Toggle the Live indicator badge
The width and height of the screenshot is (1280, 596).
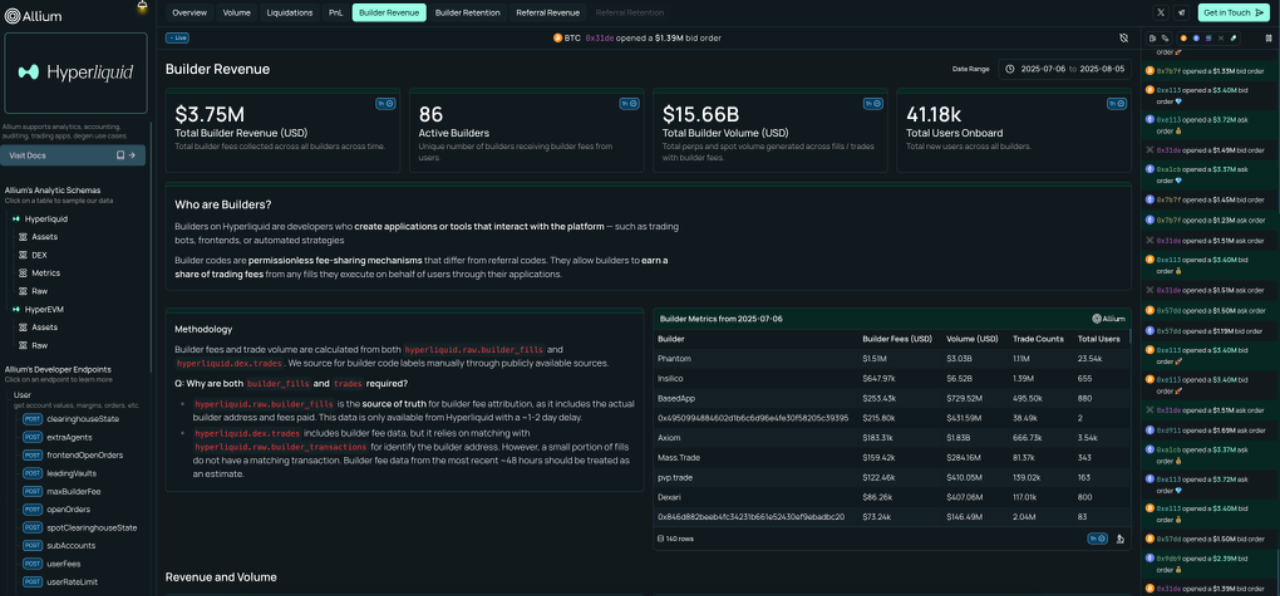click(177, 38)
